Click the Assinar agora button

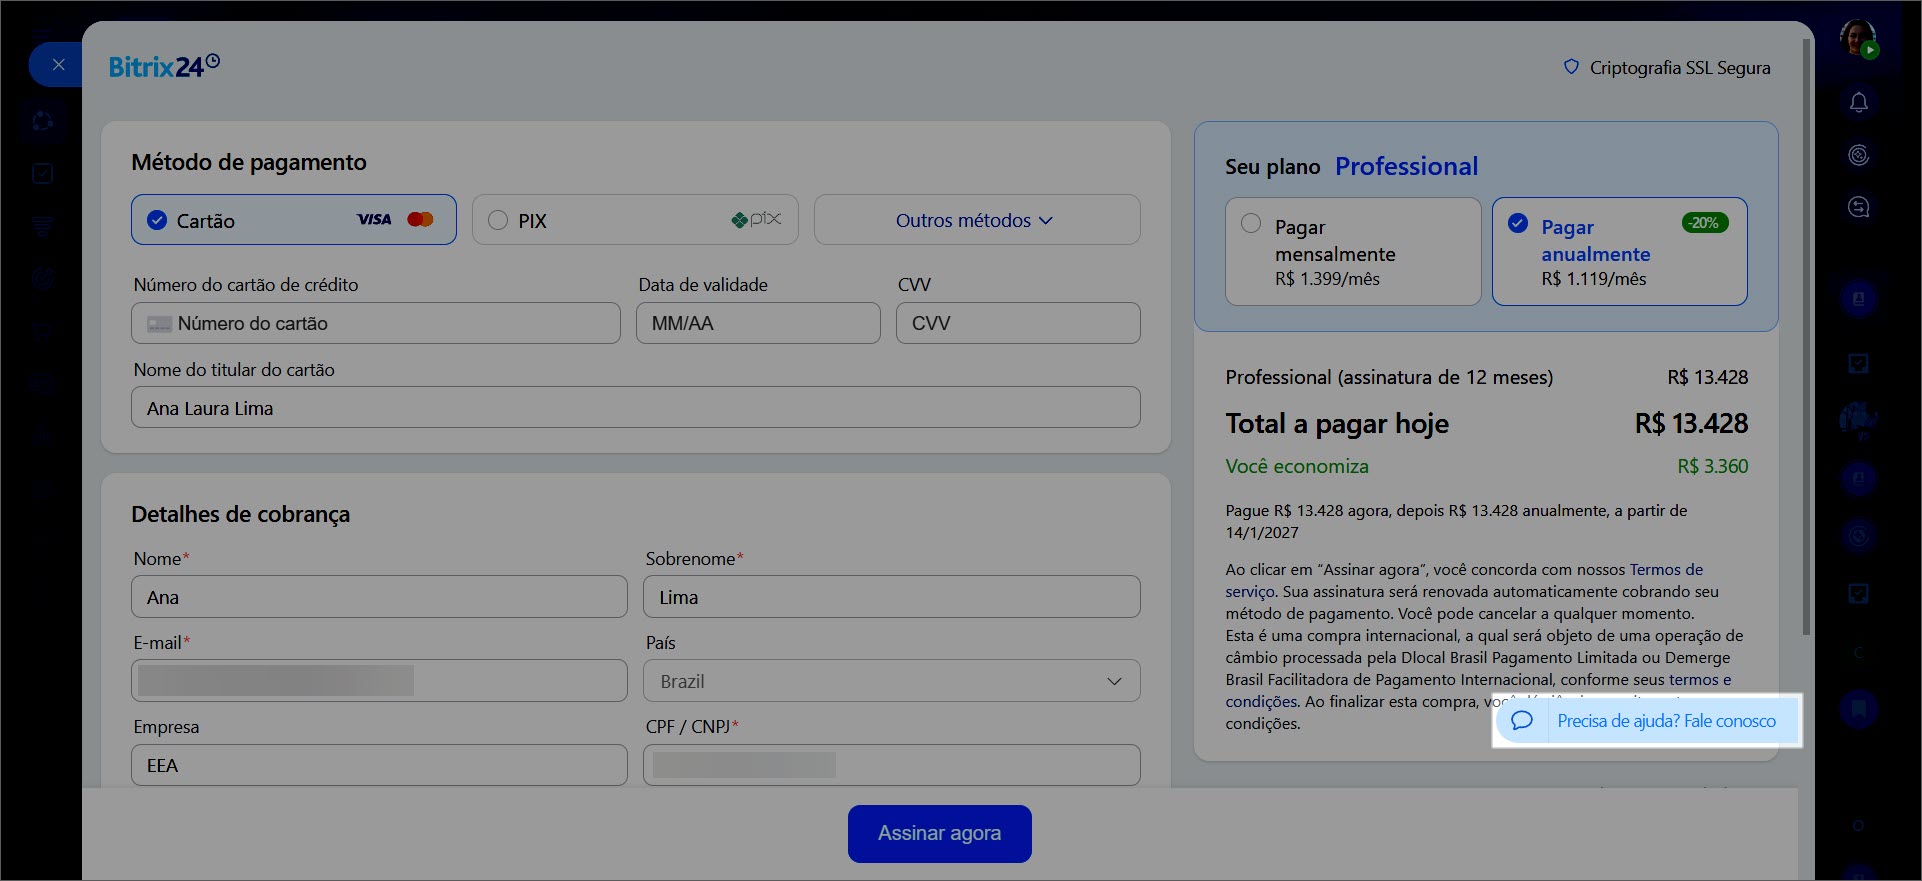click(939, 833)
